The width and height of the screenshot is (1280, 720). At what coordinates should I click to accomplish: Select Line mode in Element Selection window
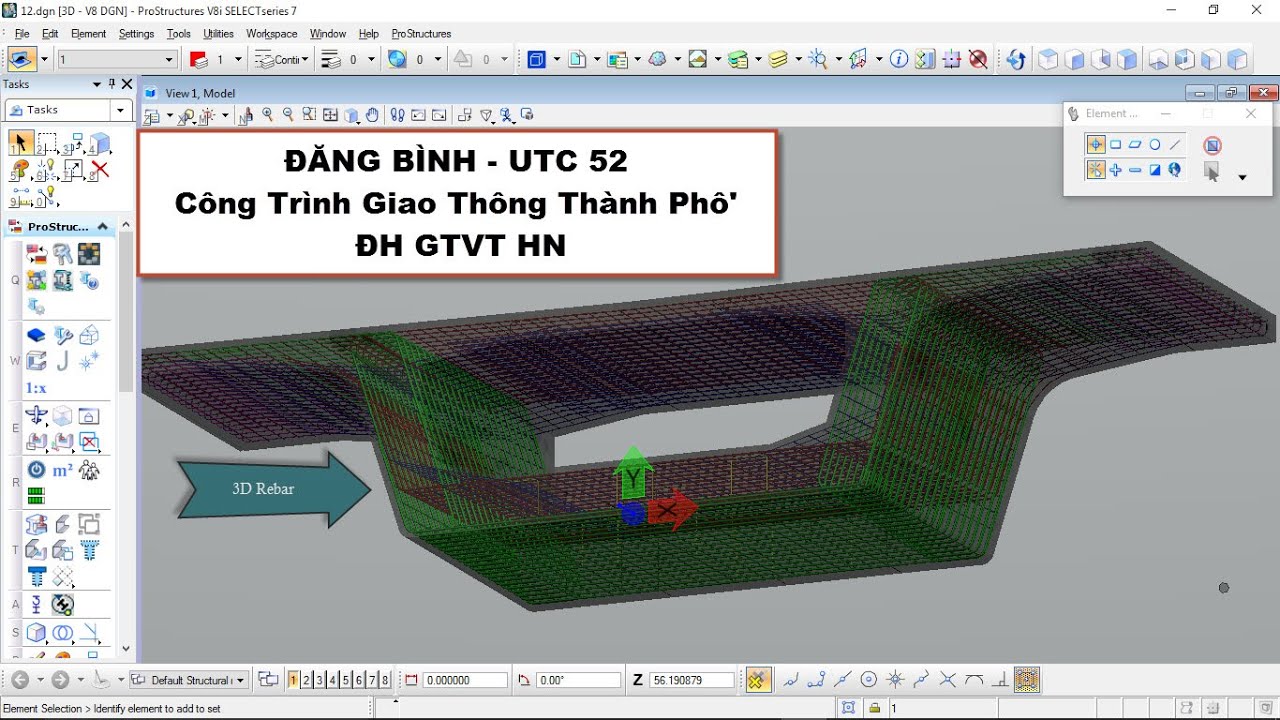pos(1175,145)
